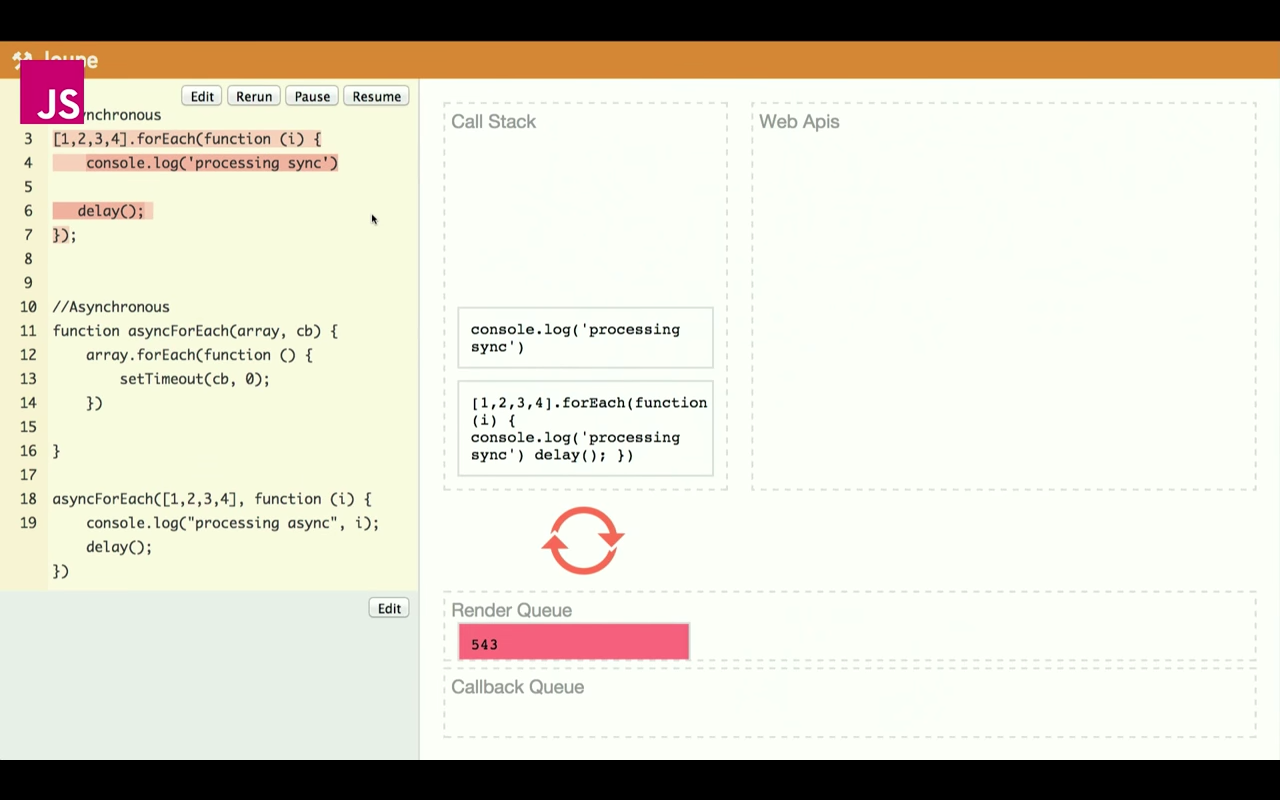Click the pink JS logo badge
The image size is (1280, 800).
(52, 92)
